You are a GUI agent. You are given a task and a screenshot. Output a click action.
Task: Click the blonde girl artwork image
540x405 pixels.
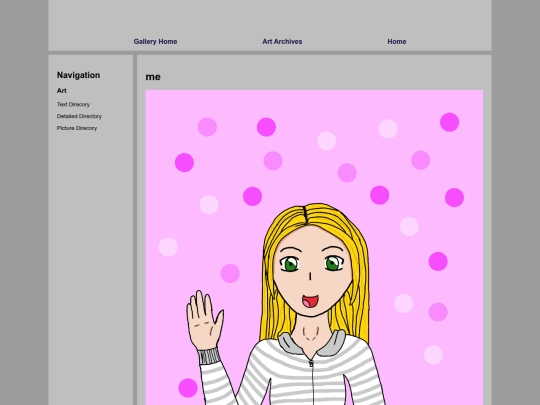[x=314, y=247]
